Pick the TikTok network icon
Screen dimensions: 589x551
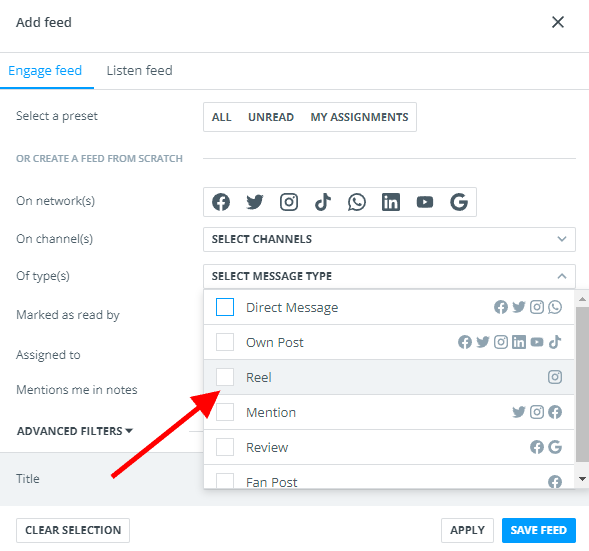click(323, 202)
